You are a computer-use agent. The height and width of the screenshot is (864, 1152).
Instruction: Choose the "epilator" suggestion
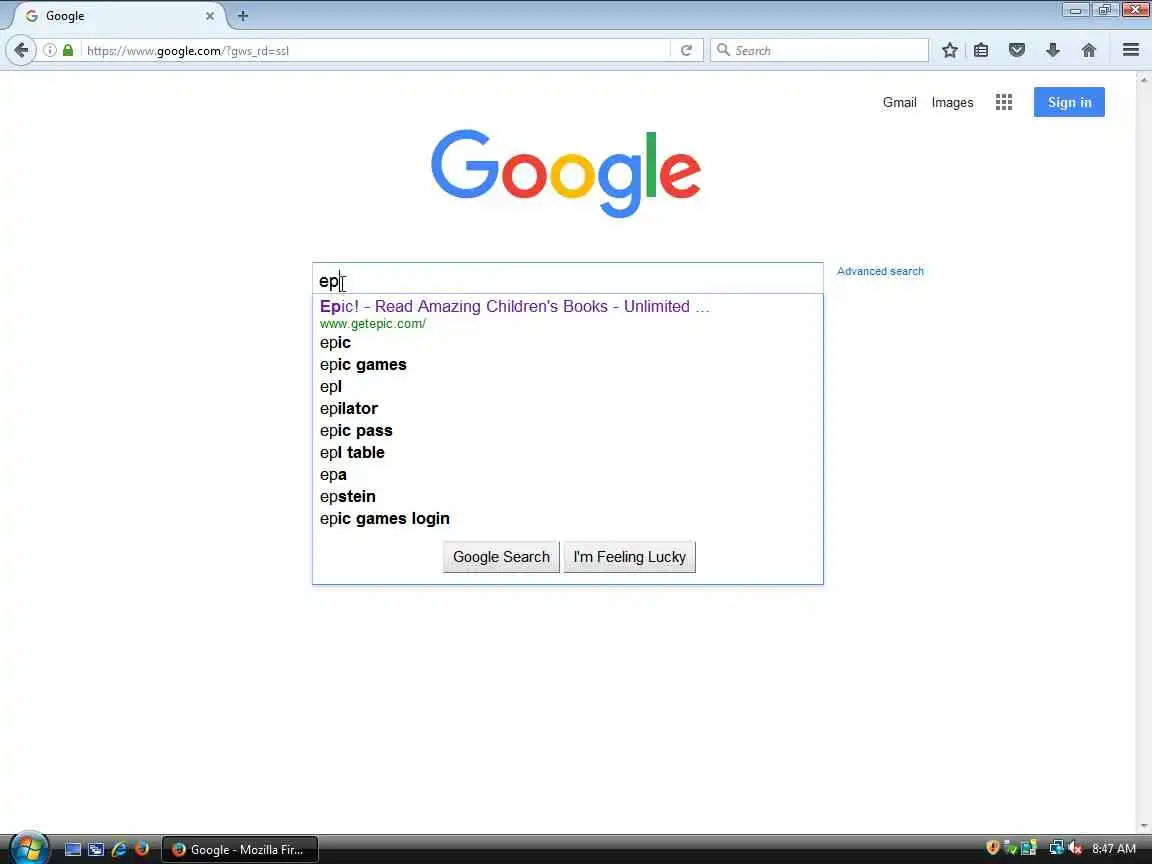567,408
